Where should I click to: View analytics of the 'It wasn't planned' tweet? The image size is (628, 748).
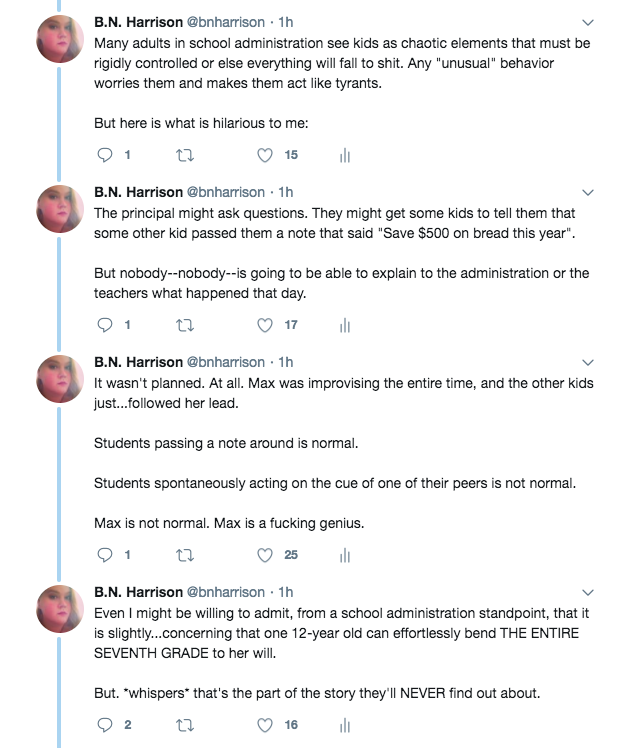click(x=345, y=555)
